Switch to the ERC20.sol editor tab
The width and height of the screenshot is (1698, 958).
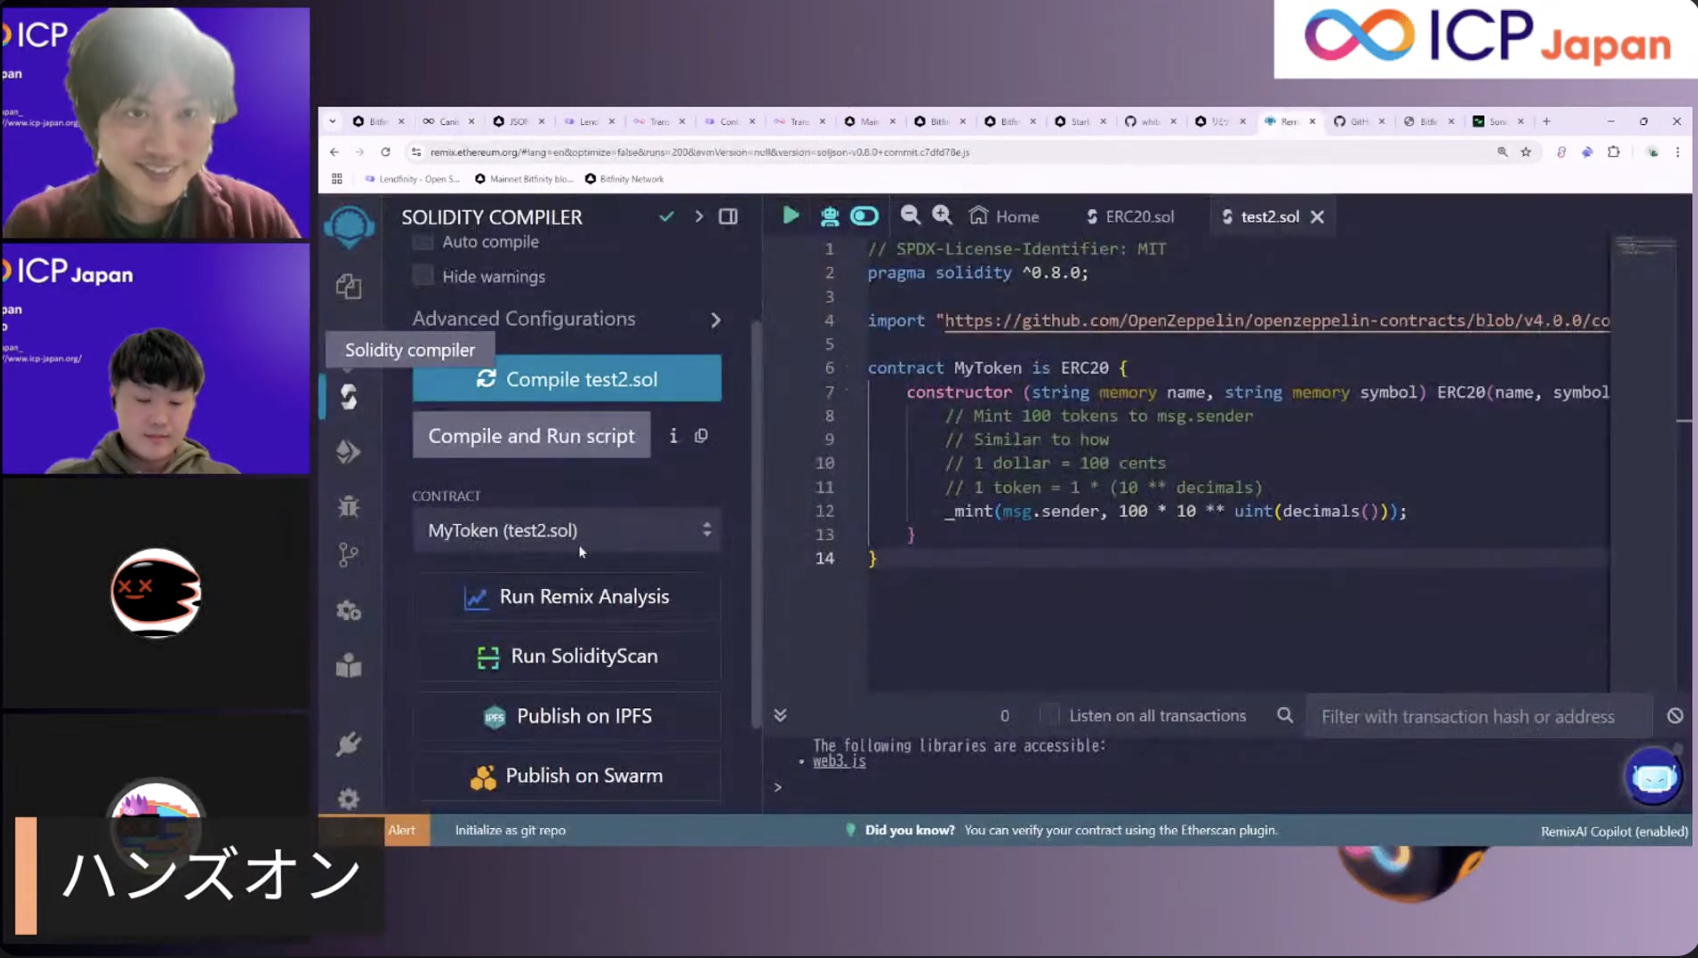coord(1130,217)
